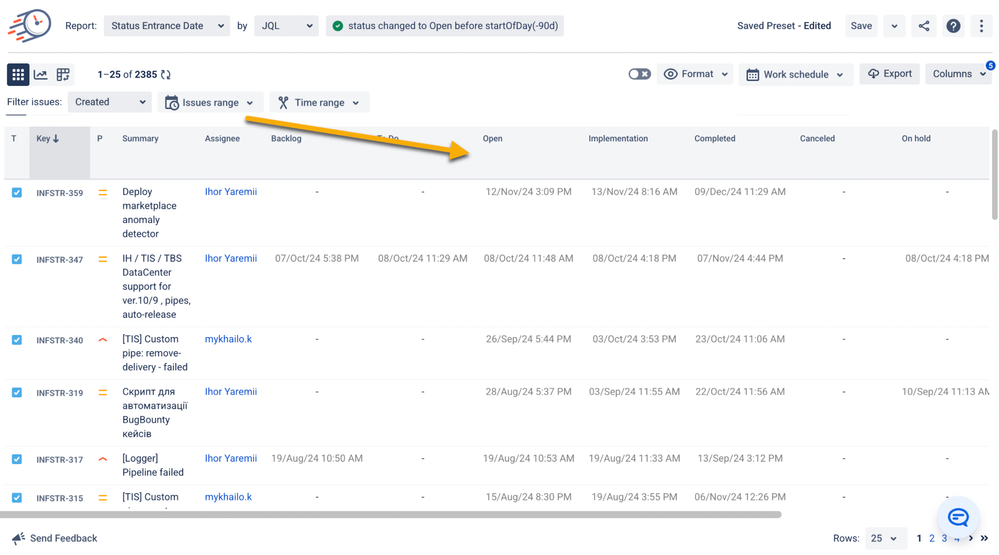Jump to last page double arrow

[x=984, y=538]
